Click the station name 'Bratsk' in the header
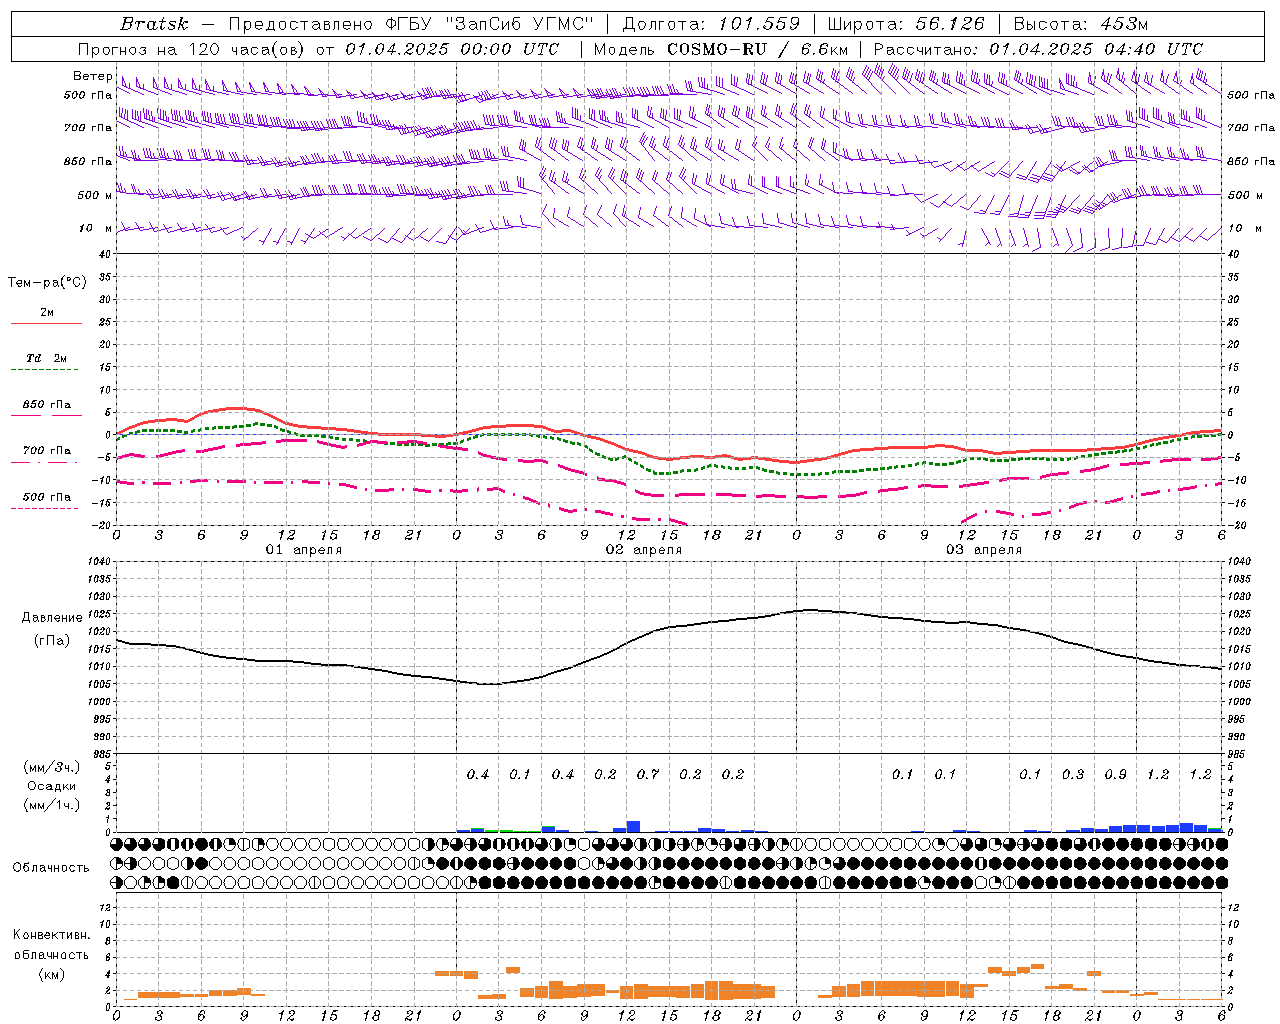The width and height of the screenshot is (1280, 1024). point(154,24)
